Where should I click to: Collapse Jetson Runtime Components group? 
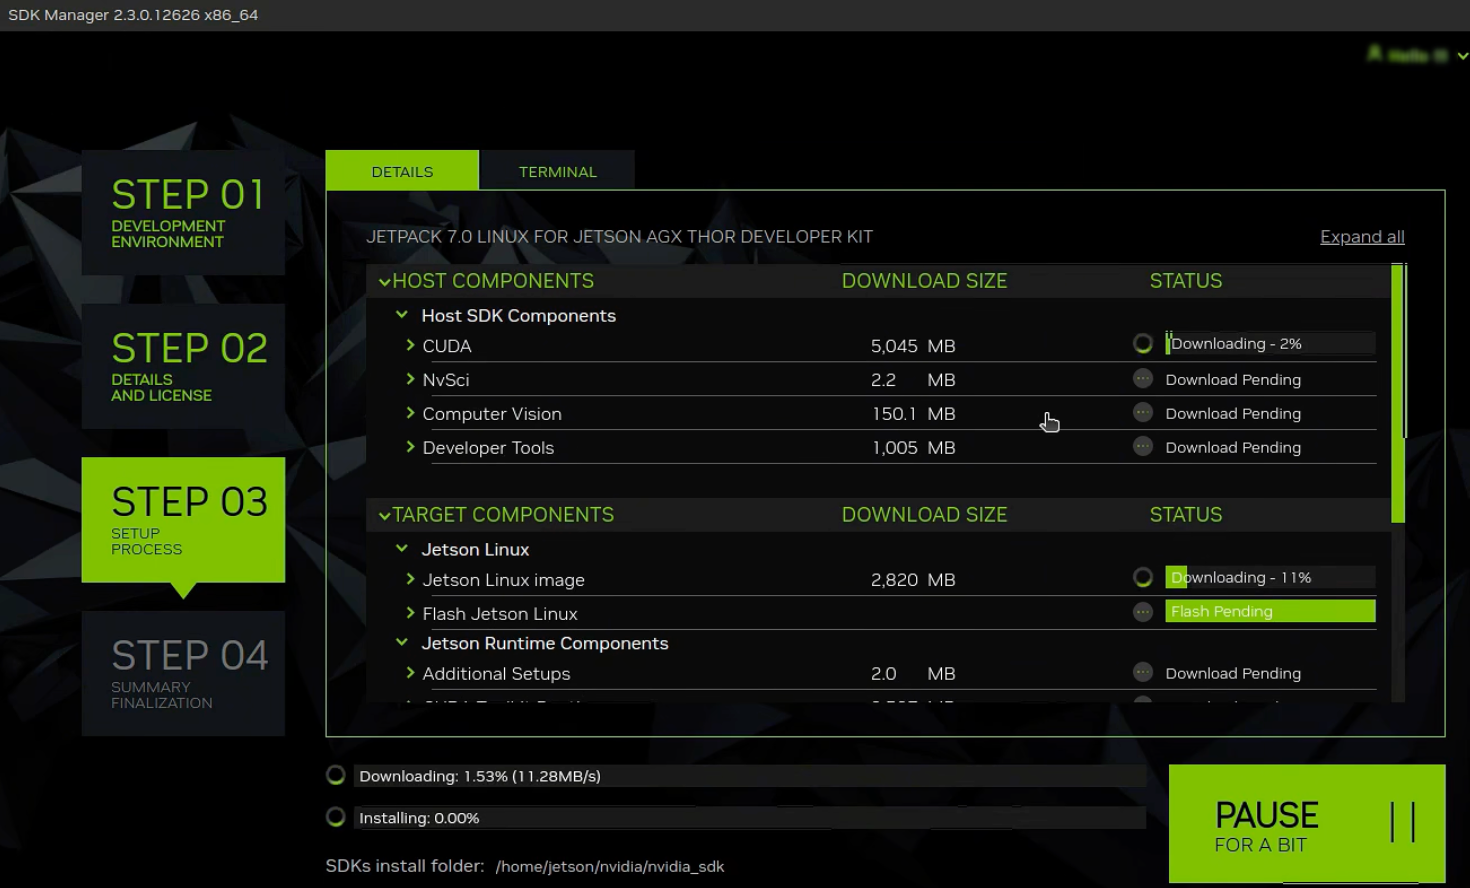(x=402, y=643)
